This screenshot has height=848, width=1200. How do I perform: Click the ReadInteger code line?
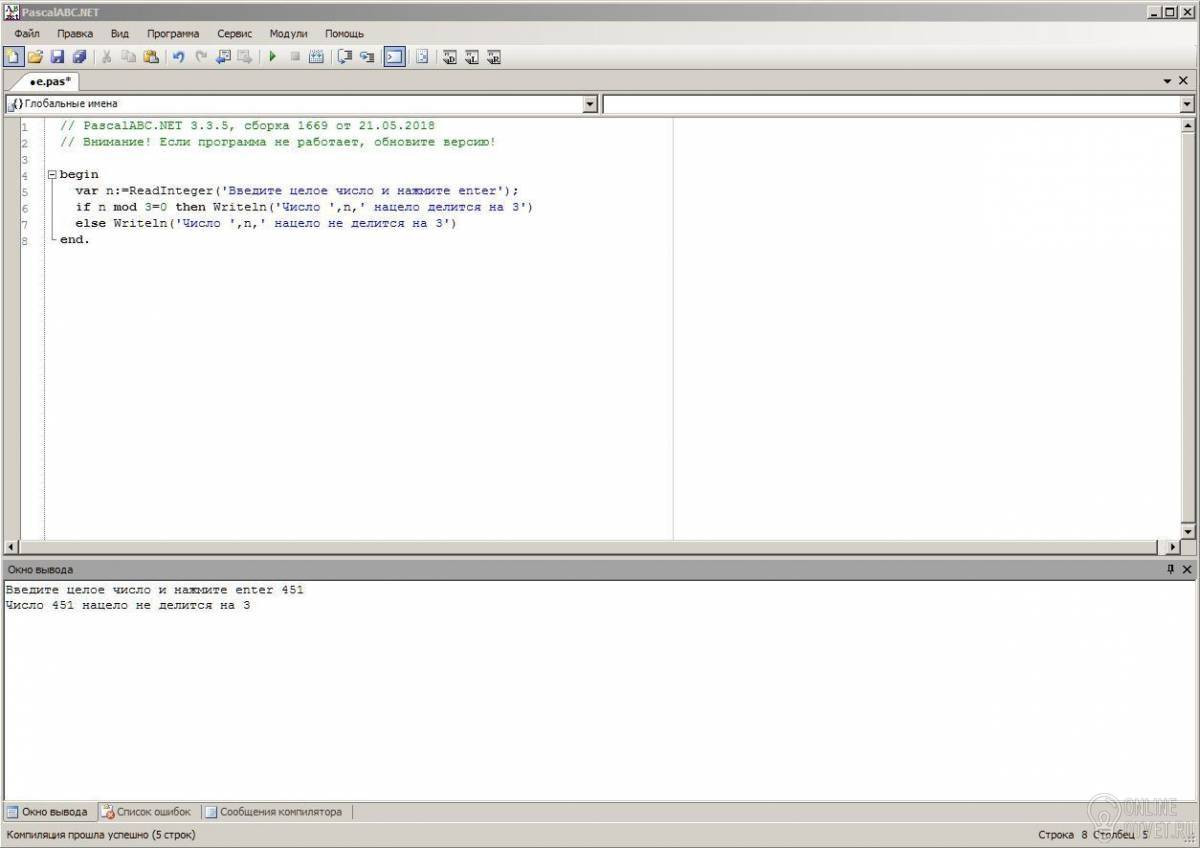297,191
